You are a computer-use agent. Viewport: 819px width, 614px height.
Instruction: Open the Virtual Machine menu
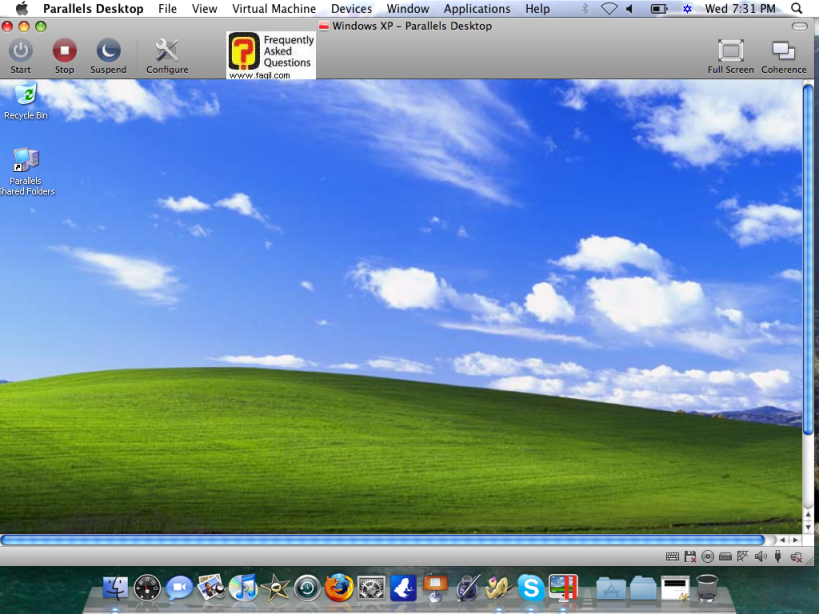tap(274, 8)
